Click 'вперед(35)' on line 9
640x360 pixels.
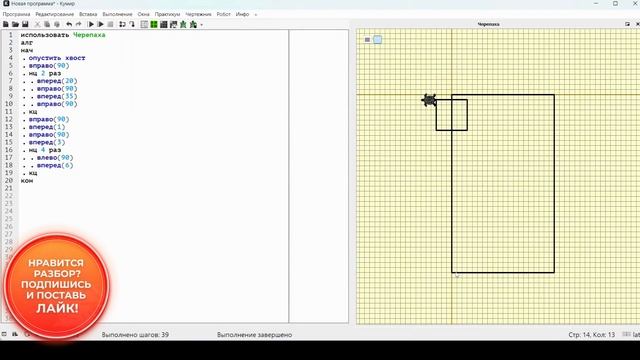pyautogui.click(x=57, y=96)
